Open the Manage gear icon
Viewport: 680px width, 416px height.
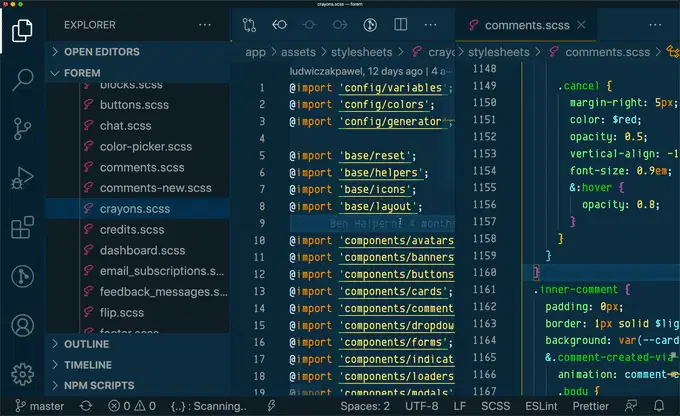pos(22,374)
